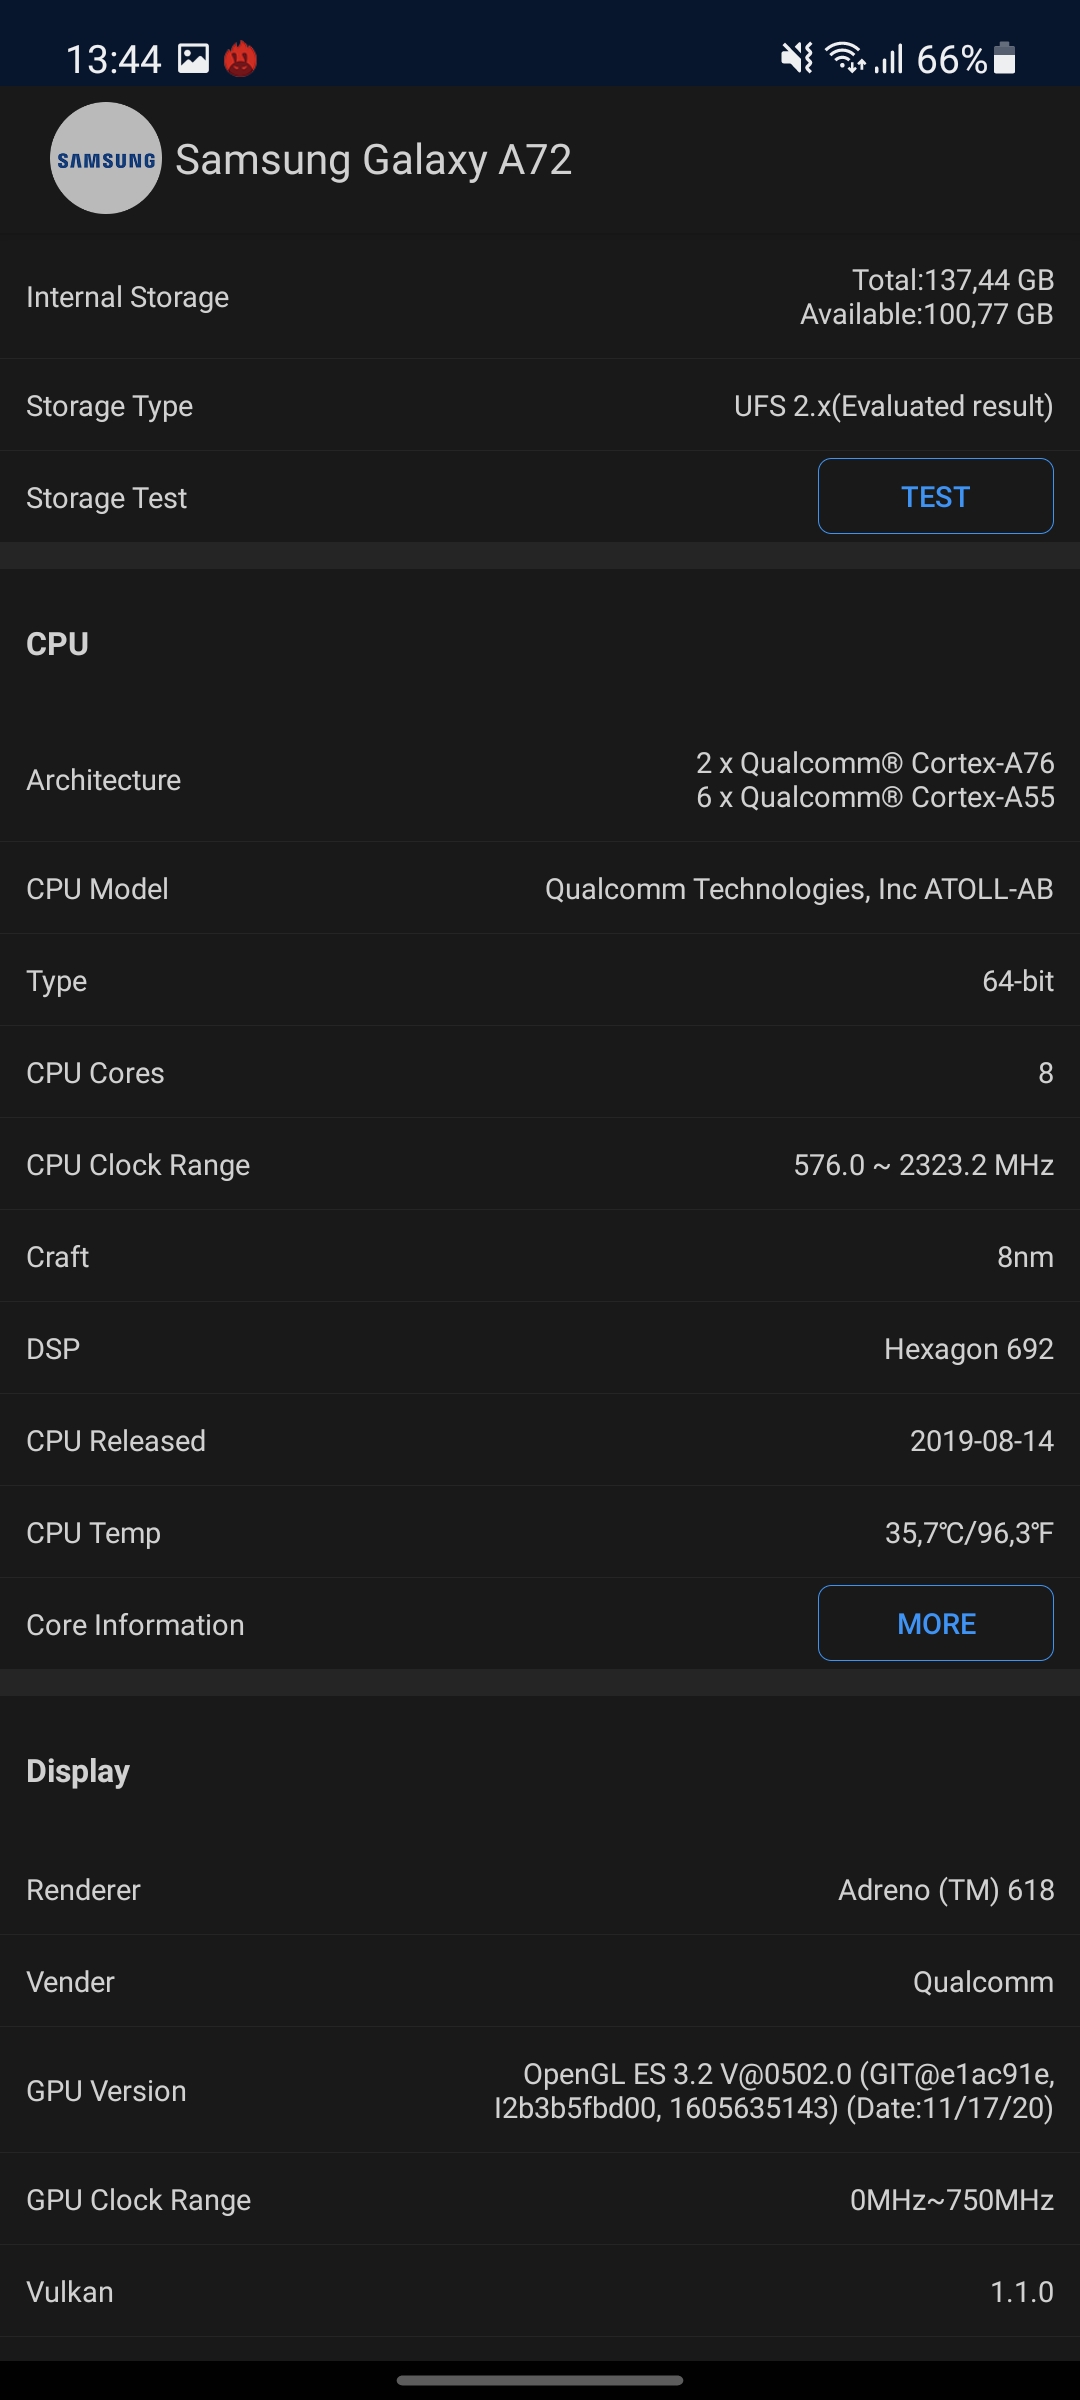Select the Renderer Adreno 618 row

pyautogui.click(x=540, y=1890)
